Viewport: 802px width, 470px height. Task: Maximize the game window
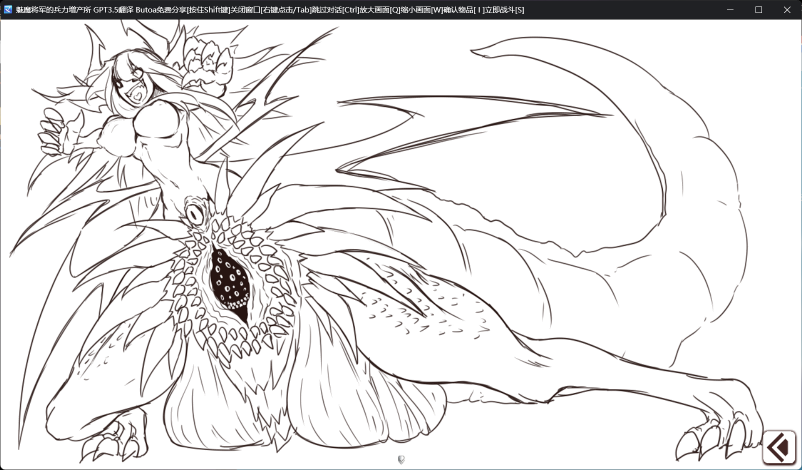757,9
